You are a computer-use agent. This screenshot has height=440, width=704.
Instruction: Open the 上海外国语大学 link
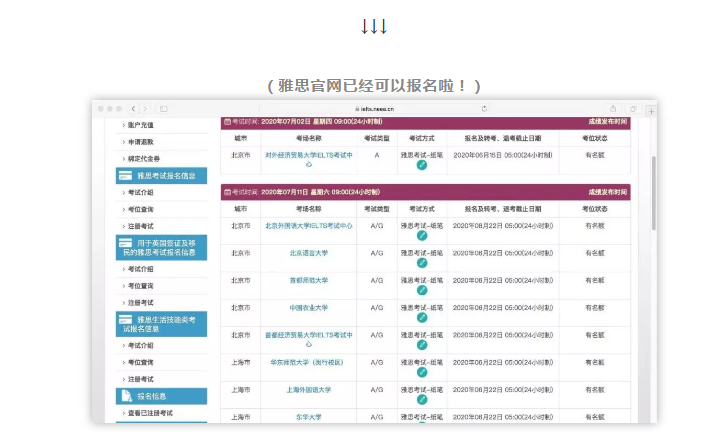(309, 390)
